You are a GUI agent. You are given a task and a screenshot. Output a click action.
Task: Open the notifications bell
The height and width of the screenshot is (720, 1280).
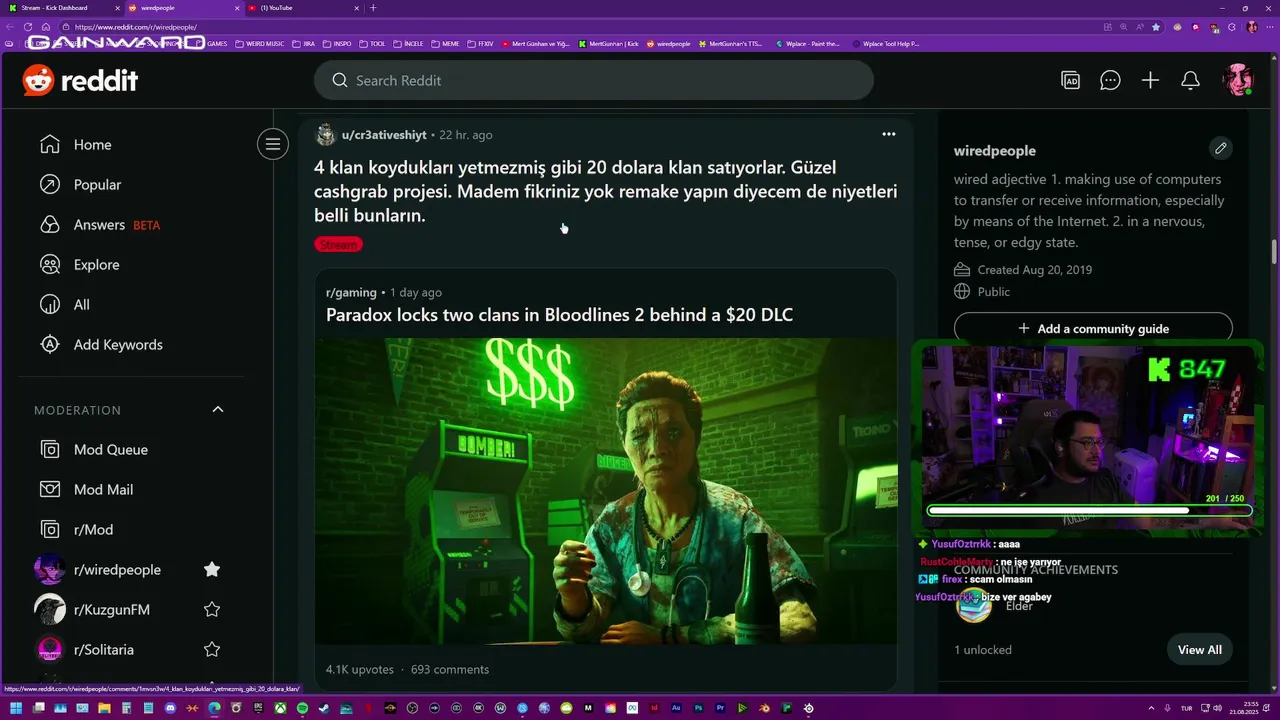[x=1190, y=81]
